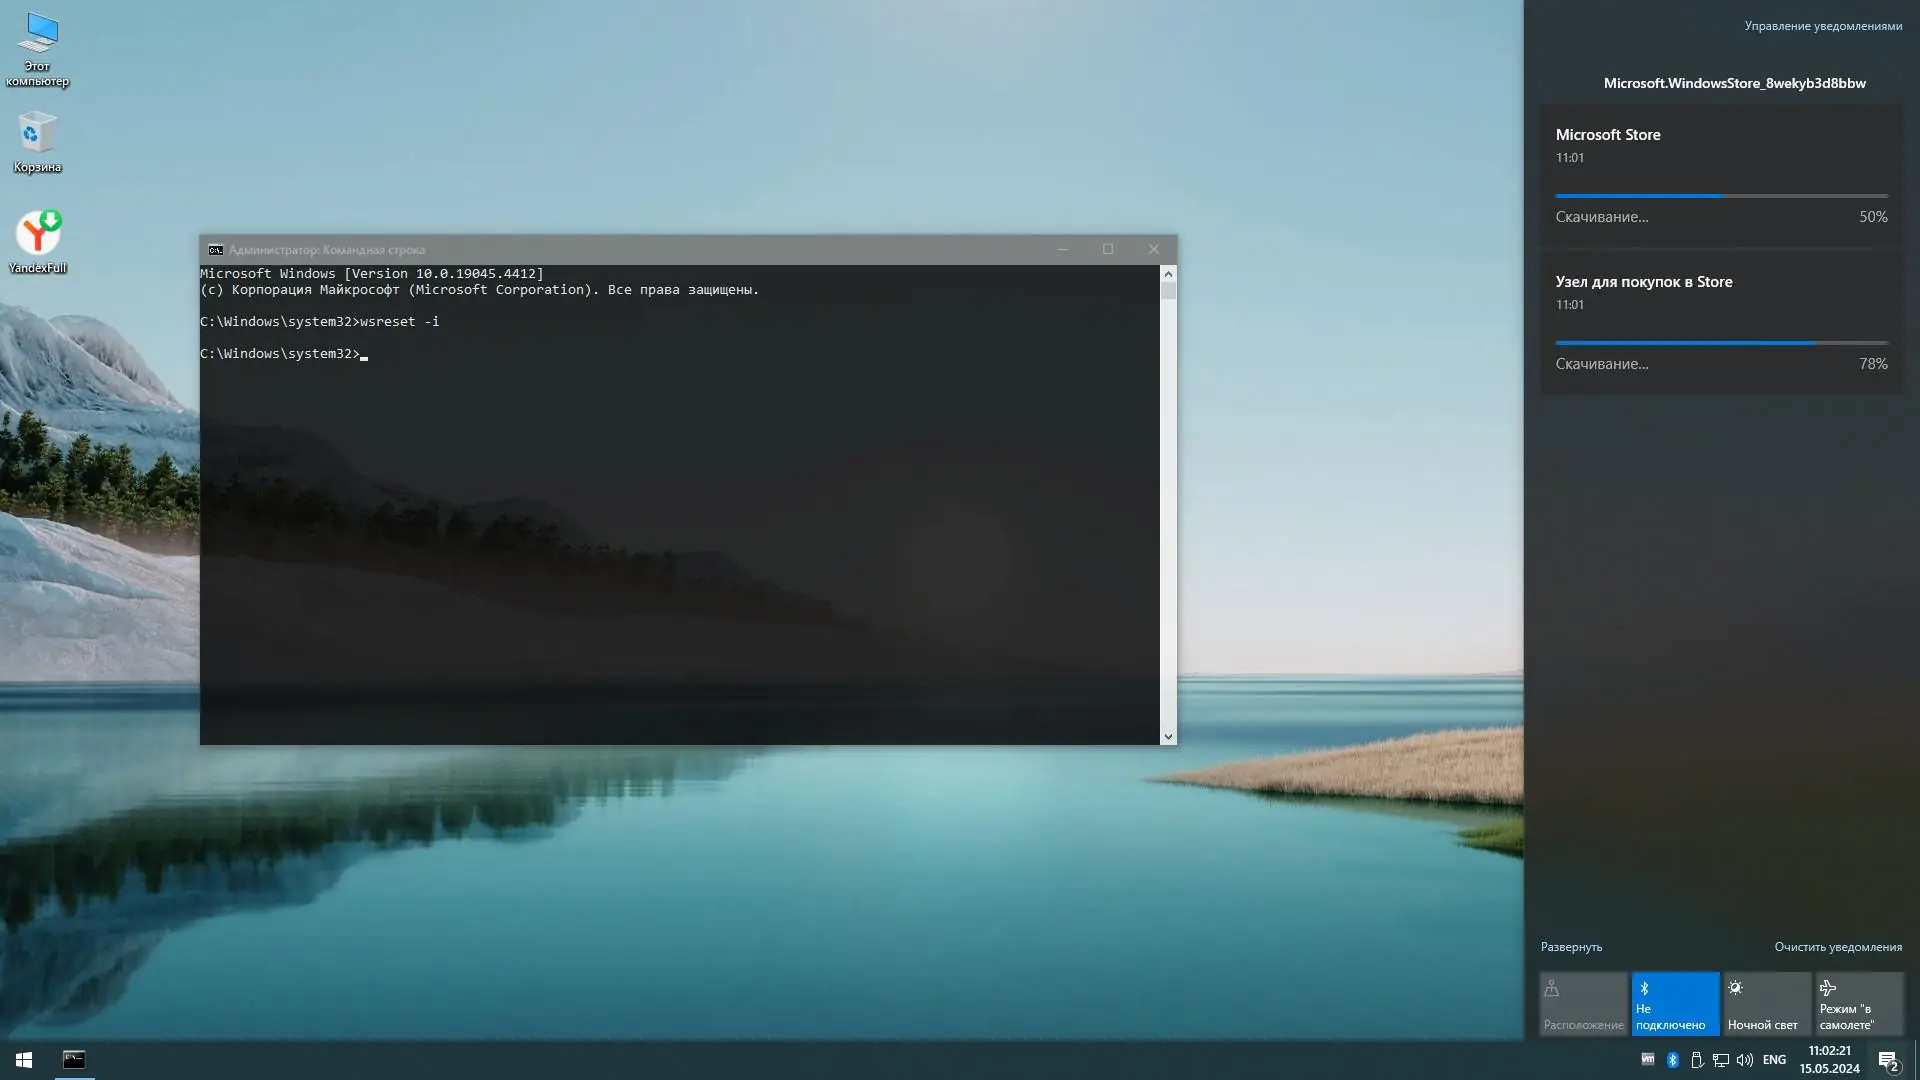Click the VMware Tools tray icon
The height and width of the screenshot is (1080, 1920).
click(1648, 1060)
